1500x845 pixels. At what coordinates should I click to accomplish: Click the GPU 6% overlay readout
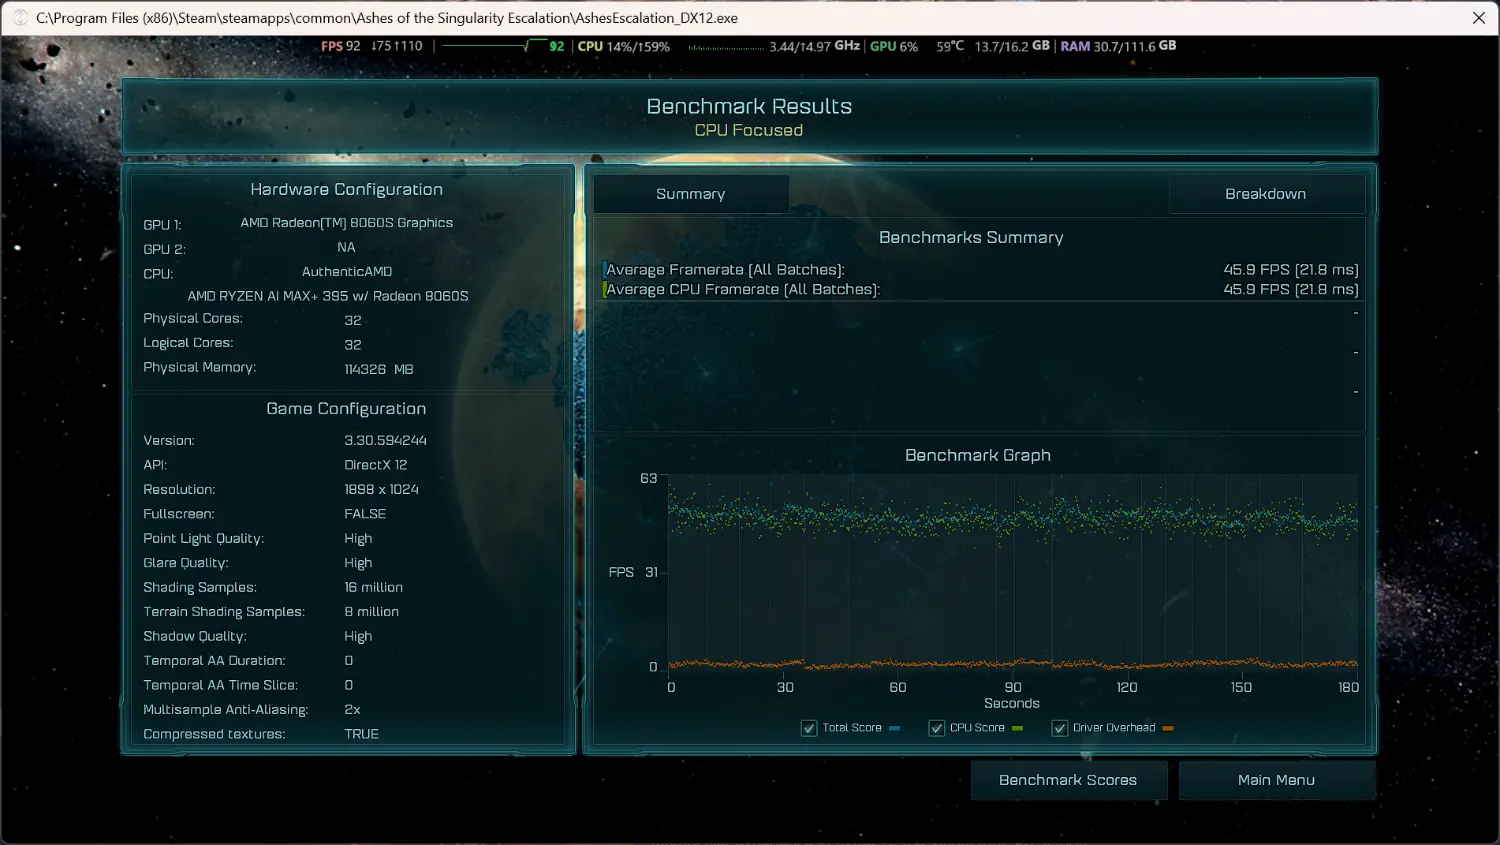[894, 46]
